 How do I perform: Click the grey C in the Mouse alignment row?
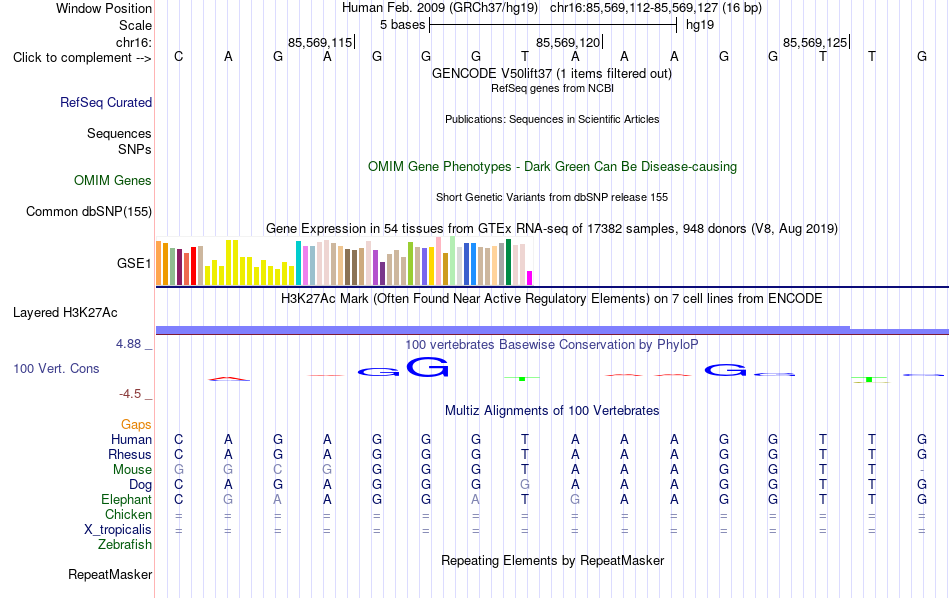(x=277, y=470)
